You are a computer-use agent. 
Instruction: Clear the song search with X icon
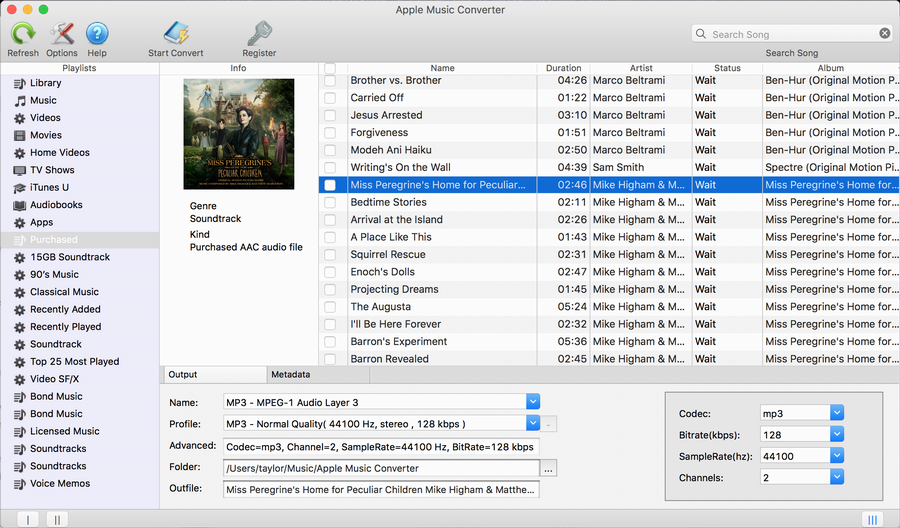pyautogui.click(x=885, y=34)
